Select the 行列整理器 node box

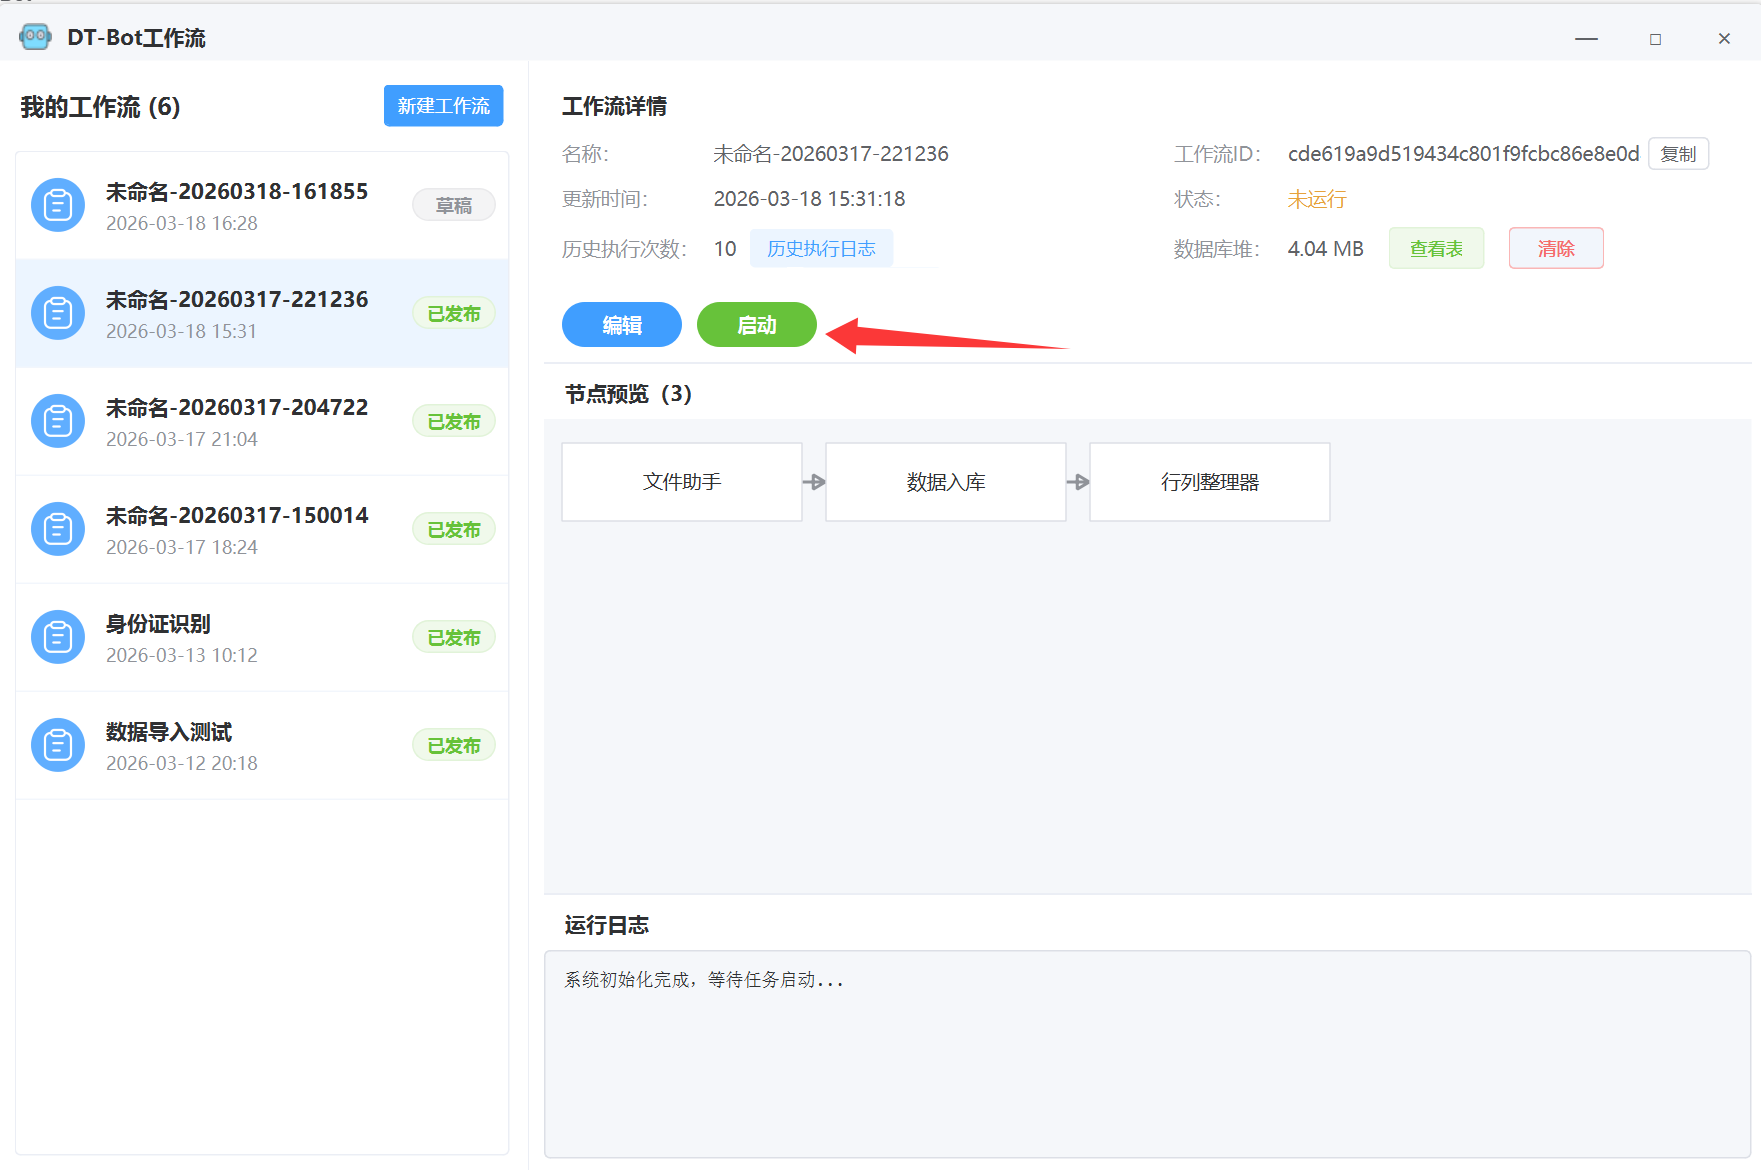pos(1209,482)
